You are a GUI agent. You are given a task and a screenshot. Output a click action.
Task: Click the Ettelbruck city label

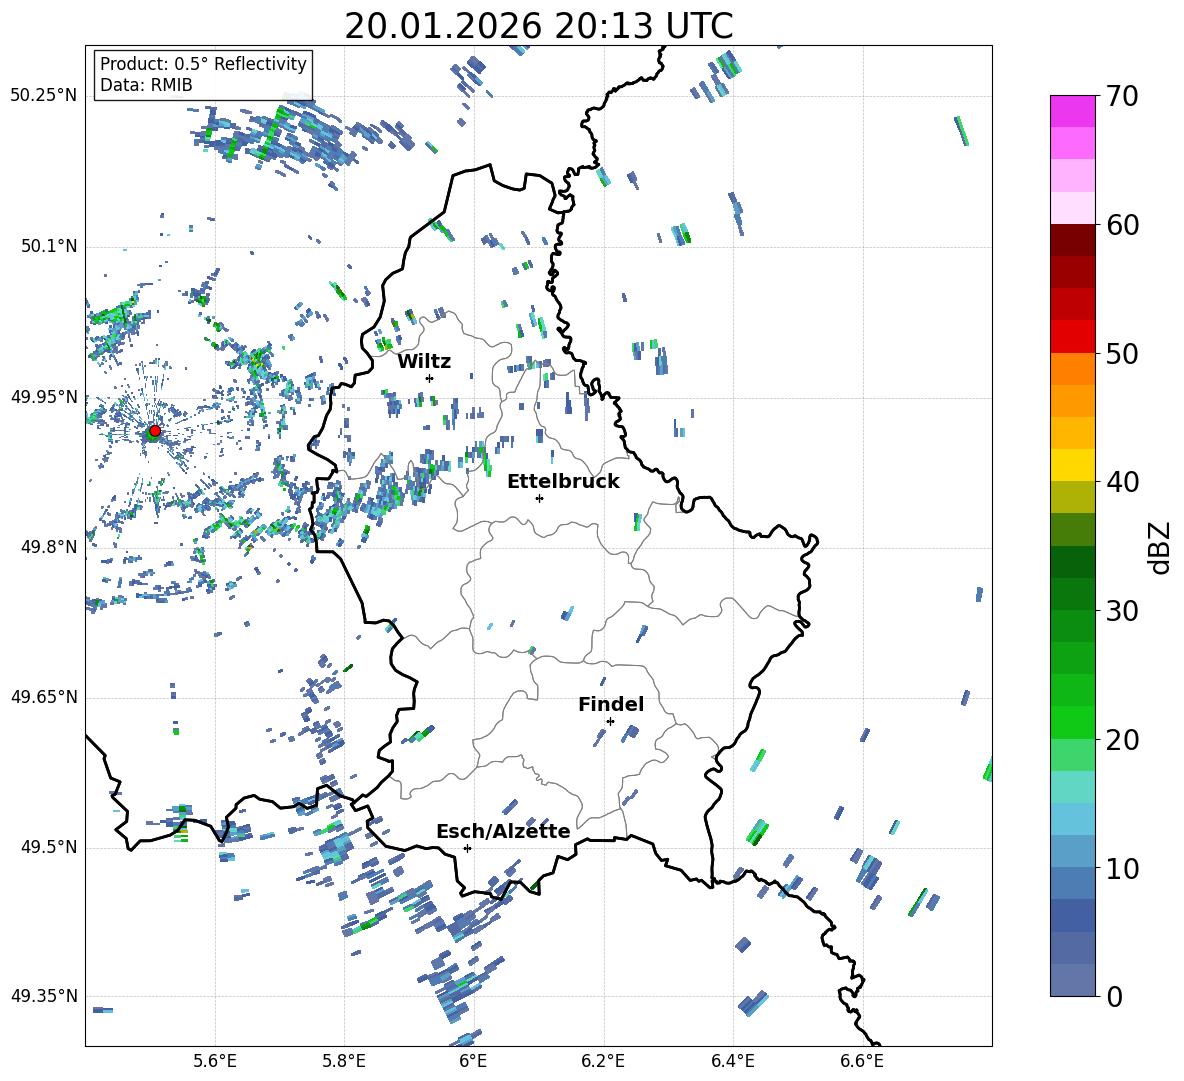tap(563, 482)
